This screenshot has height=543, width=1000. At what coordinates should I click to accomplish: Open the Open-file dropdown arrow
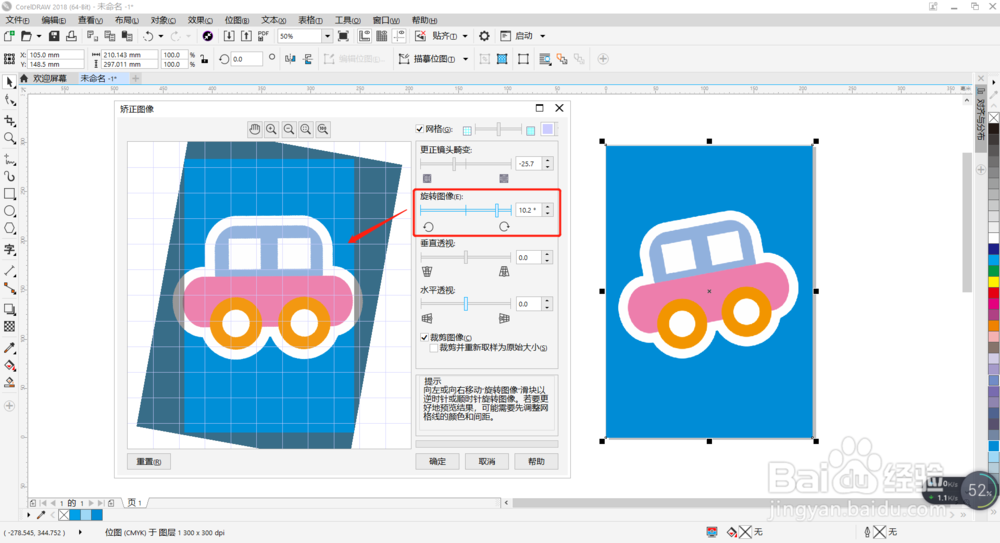coord(38,36)
